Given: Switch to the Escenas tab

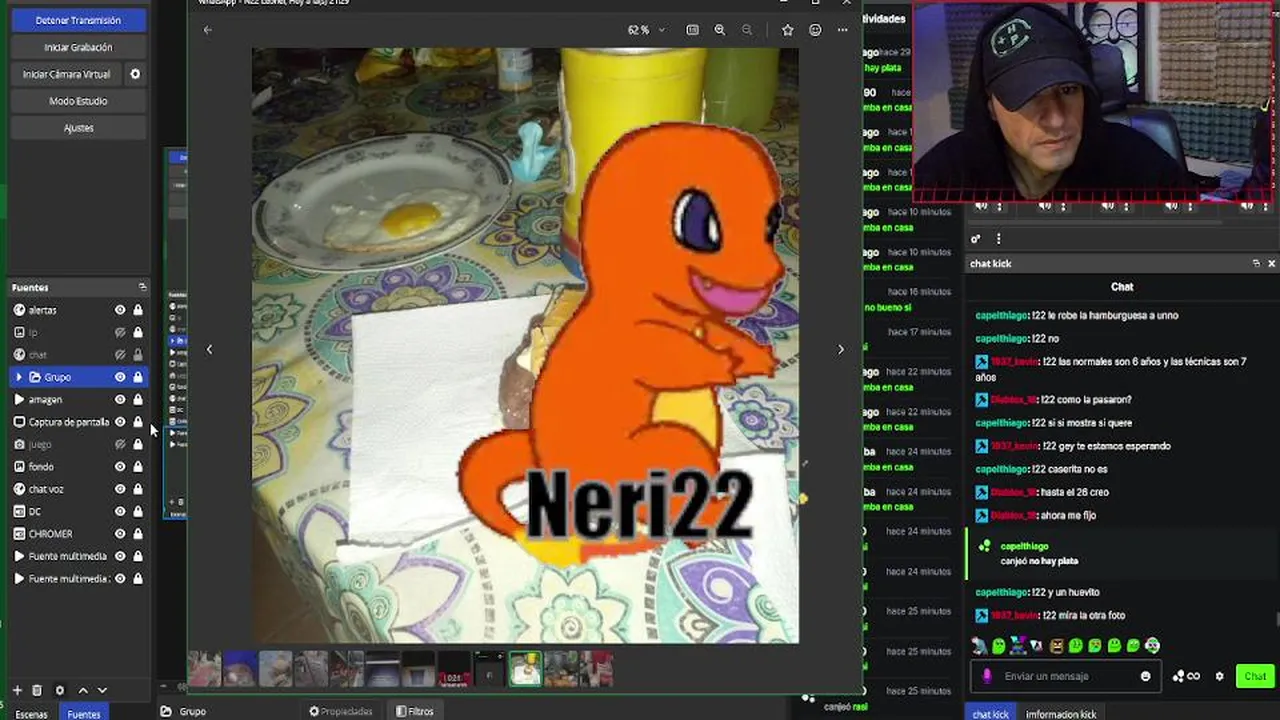Looking at the screenshot, I should tap(31, 714).
